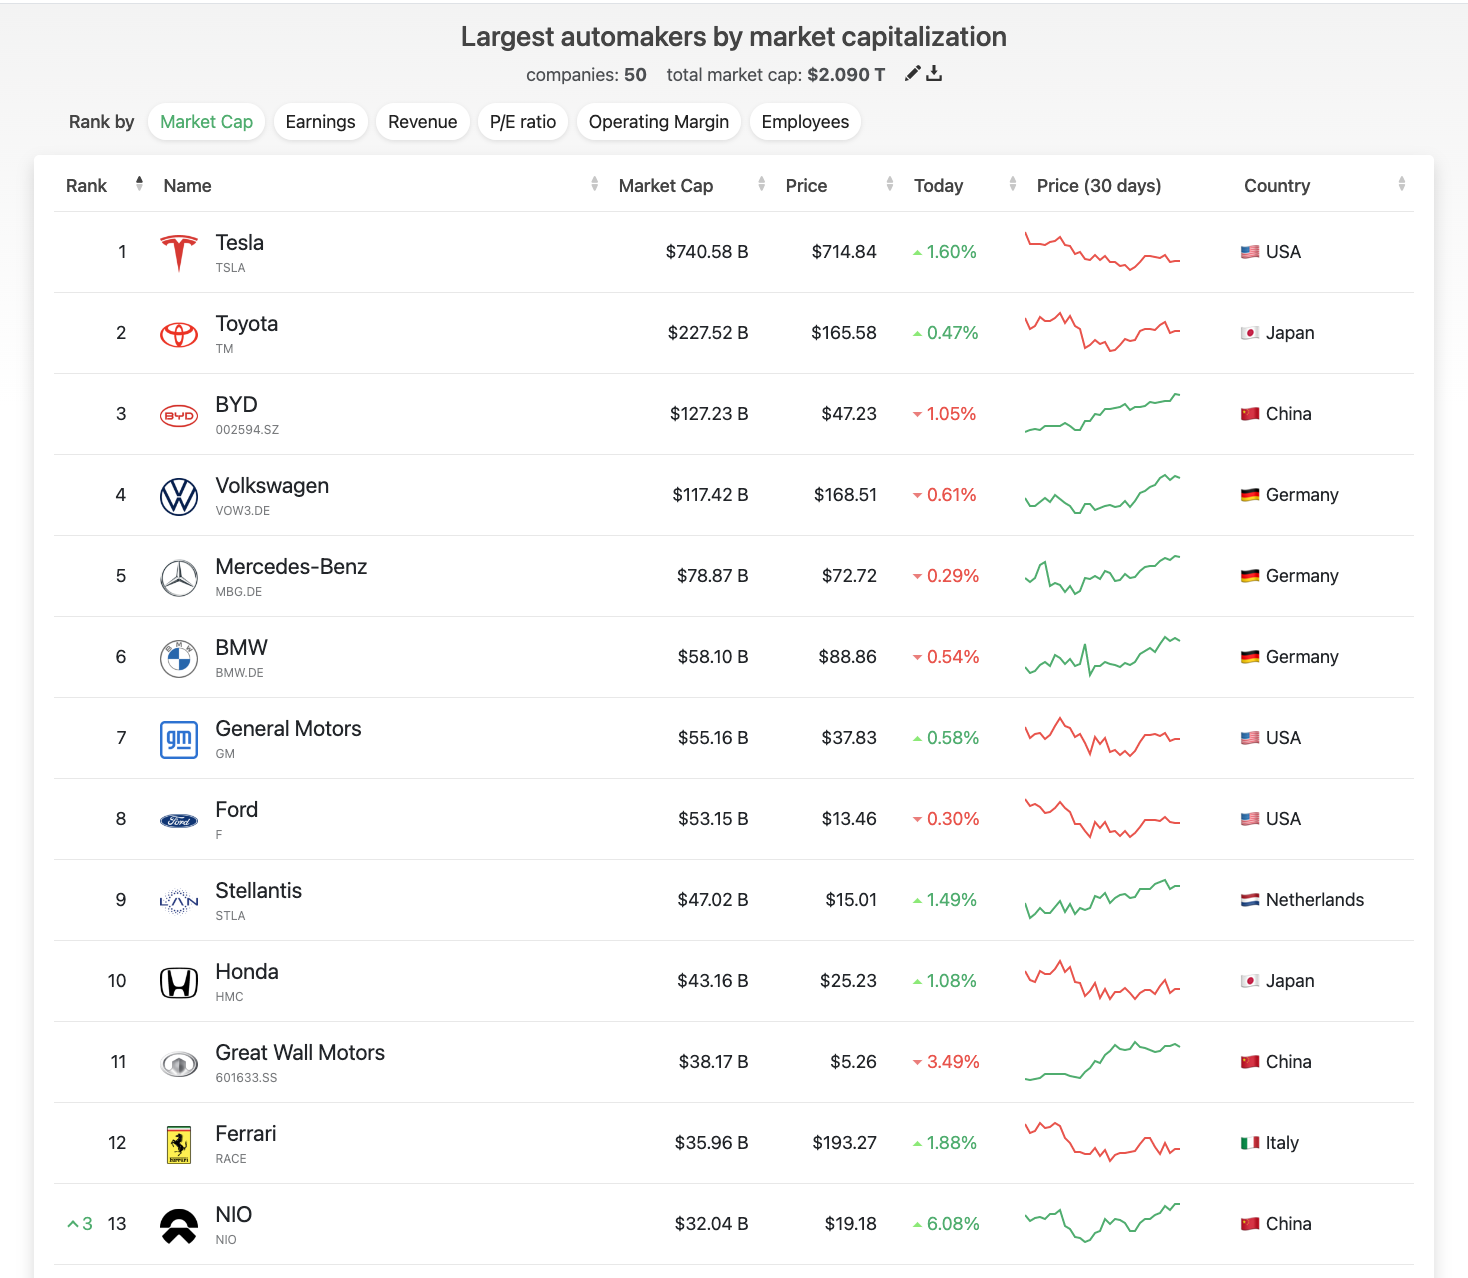Select the Market Cap ranking tab
This screenshot has width=1468, height=1278.
[x=206, y=122]
